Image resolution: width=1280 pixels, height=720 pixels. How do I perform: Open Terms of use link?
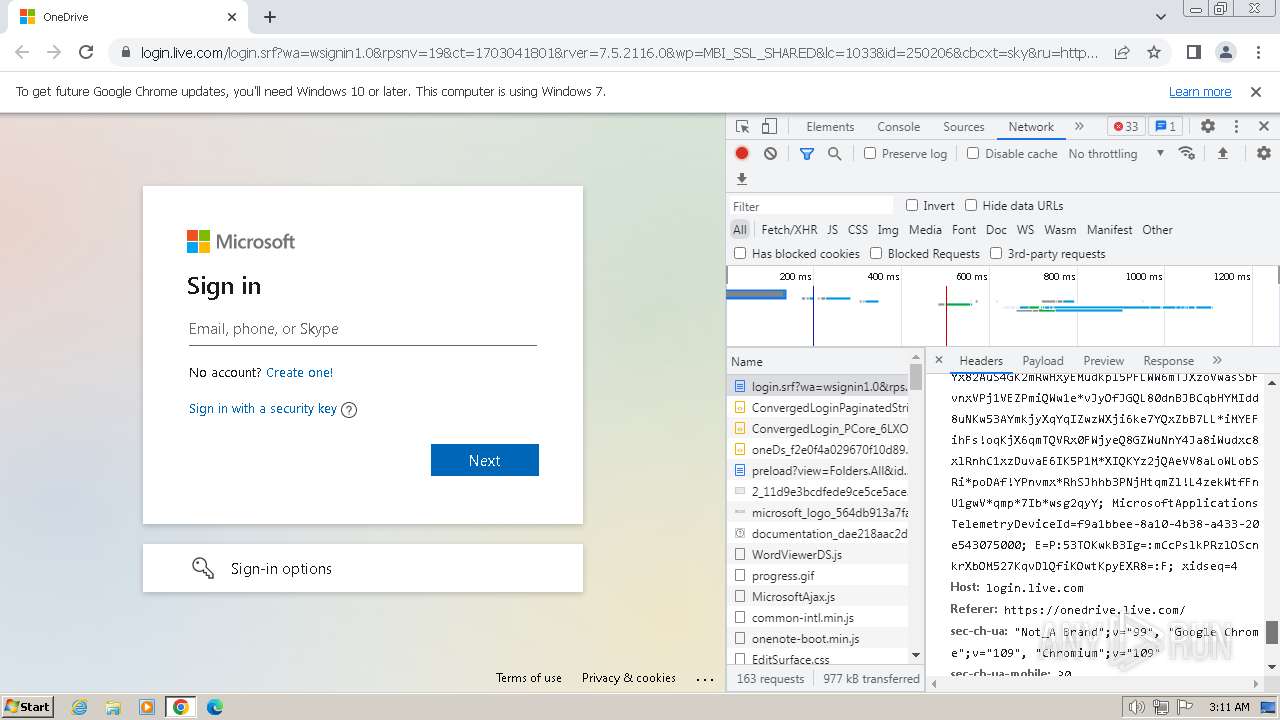pos(529,678)
